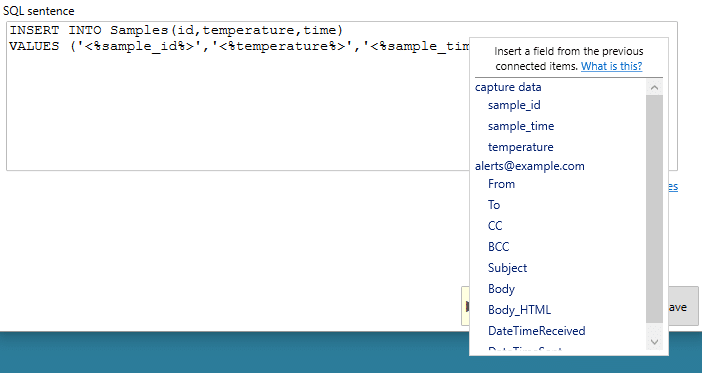
Task: Open the 'What is this?' help link
Action: click(611, 66)
